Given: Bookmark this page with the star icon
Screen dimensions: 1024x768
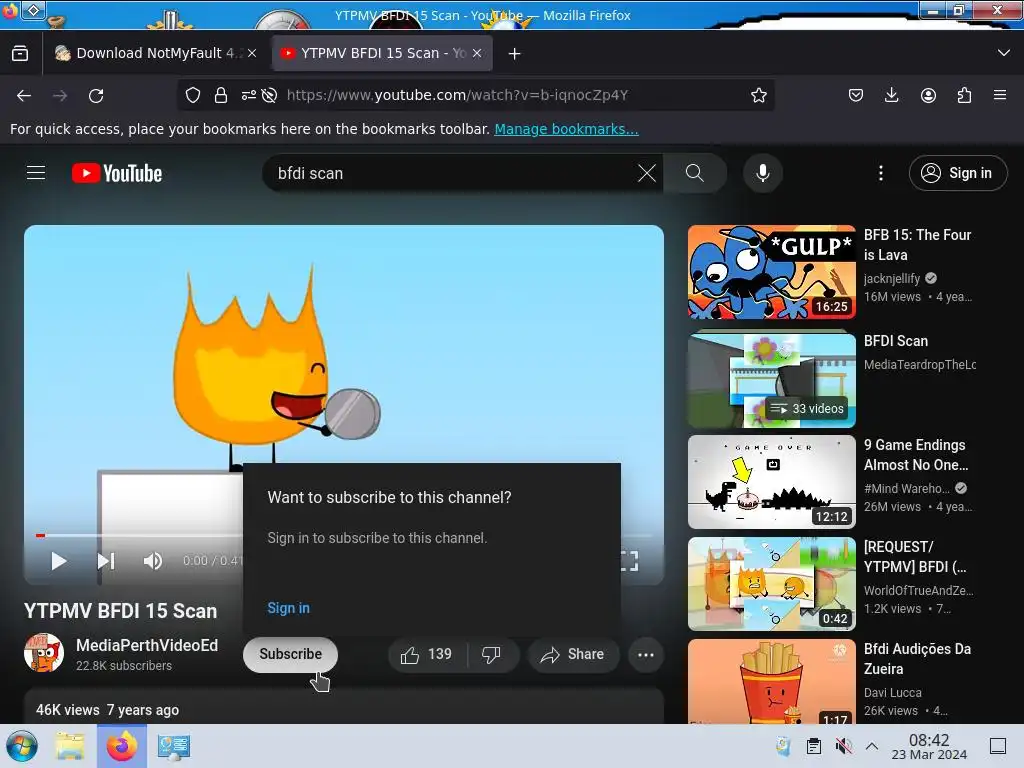Looking at the screenshot, I should (758, 95).
